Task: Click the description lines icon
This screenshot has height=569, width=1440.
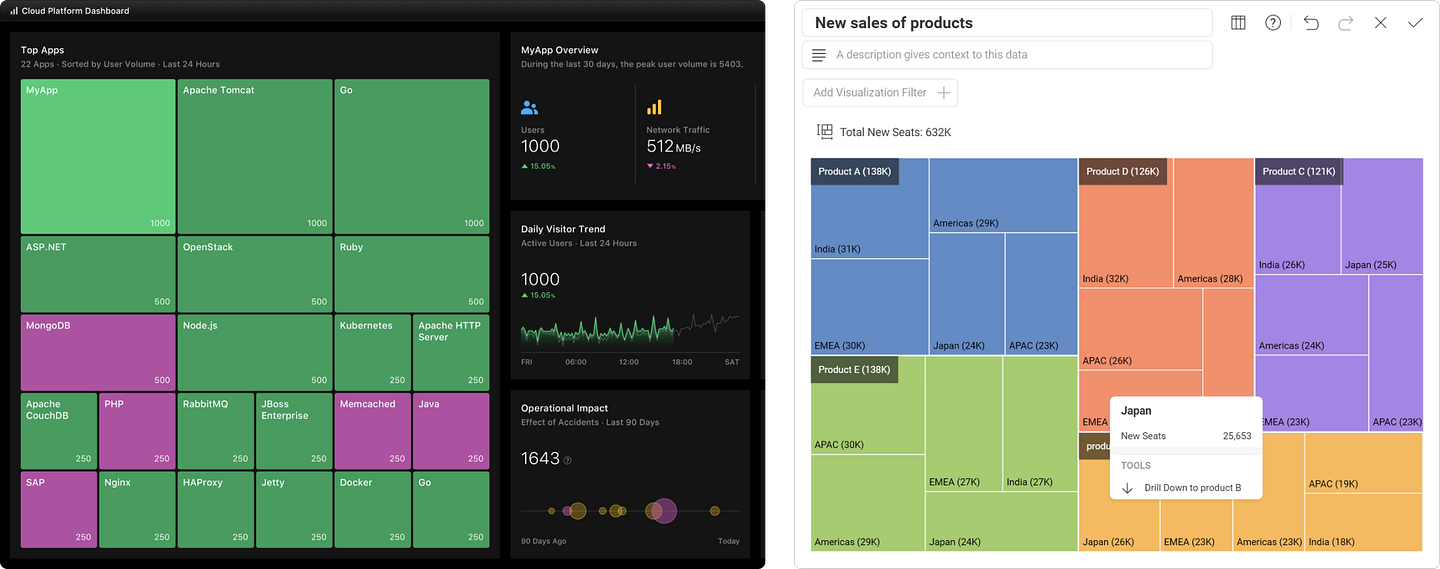Action: click(x=819, y=55)
